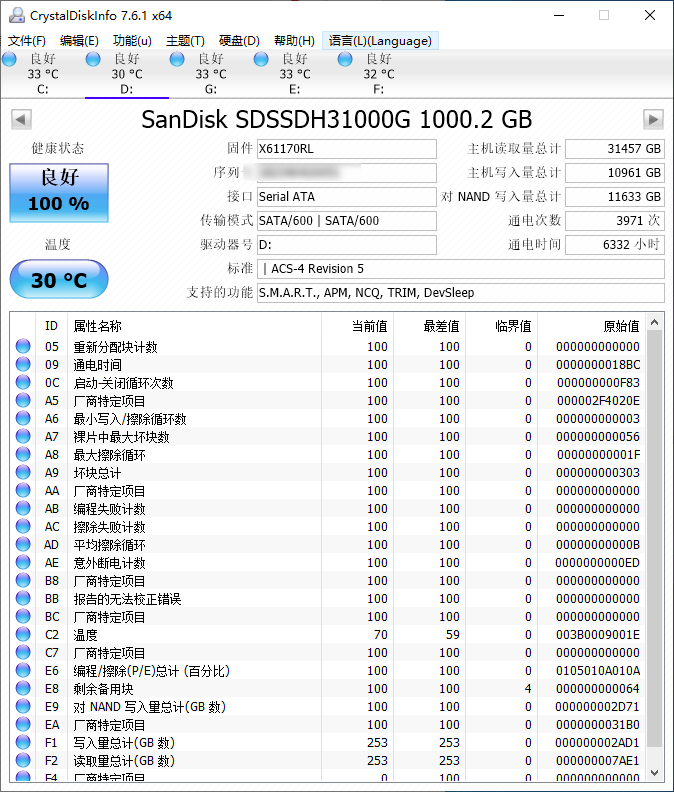The image size is (674, 792).
Task: Open the 硬盘(D) menu
Action: [x=239, y=41]
